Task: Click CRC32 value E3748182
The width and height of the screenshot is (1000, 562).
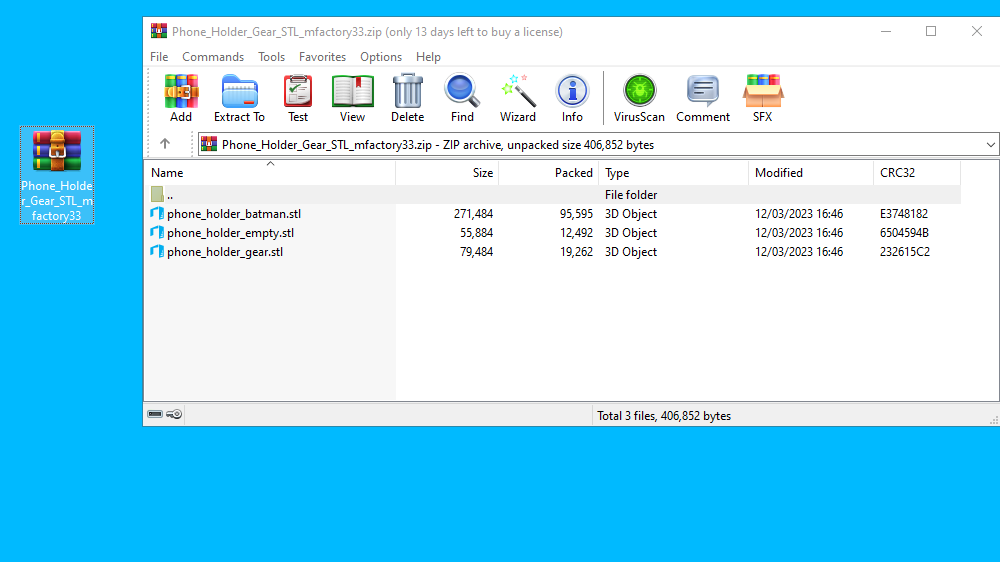Action: (x=904, y=214)
